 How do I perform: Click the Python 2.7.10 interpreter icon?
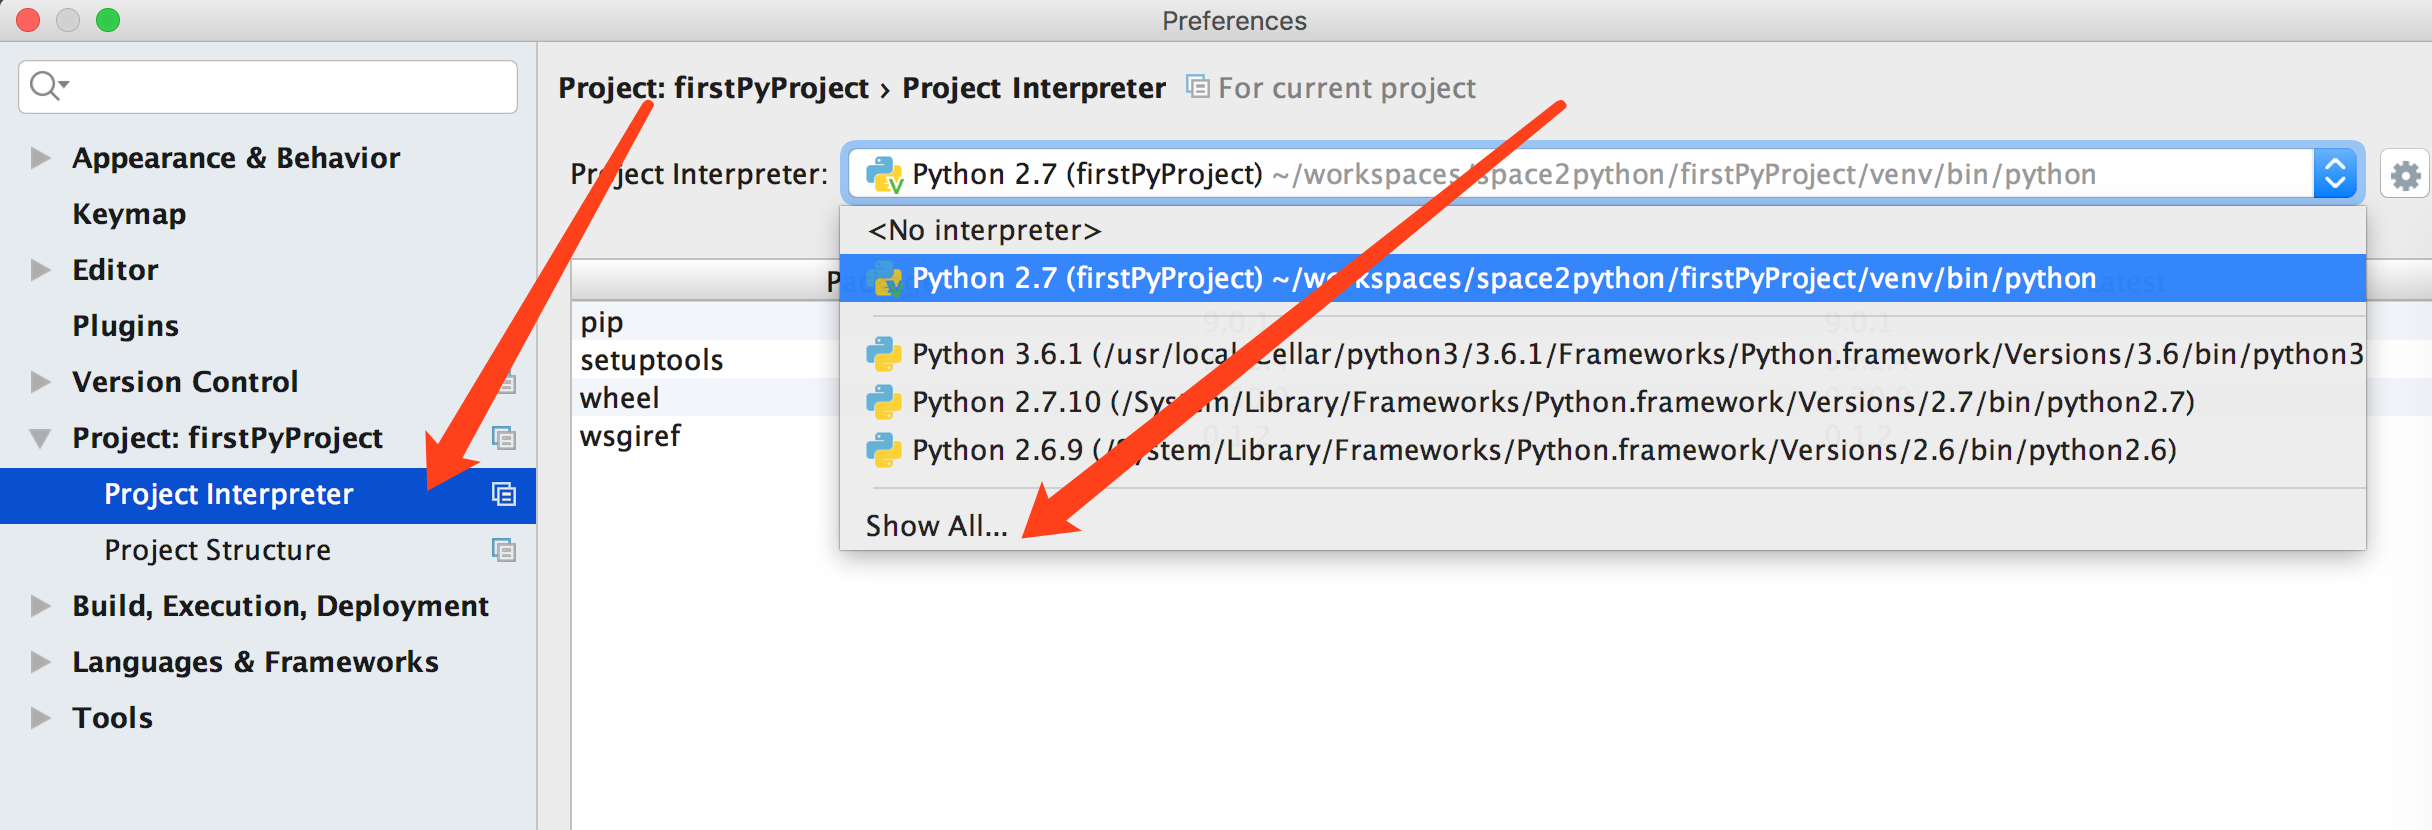pyautogui.click(x=883, y=402)
